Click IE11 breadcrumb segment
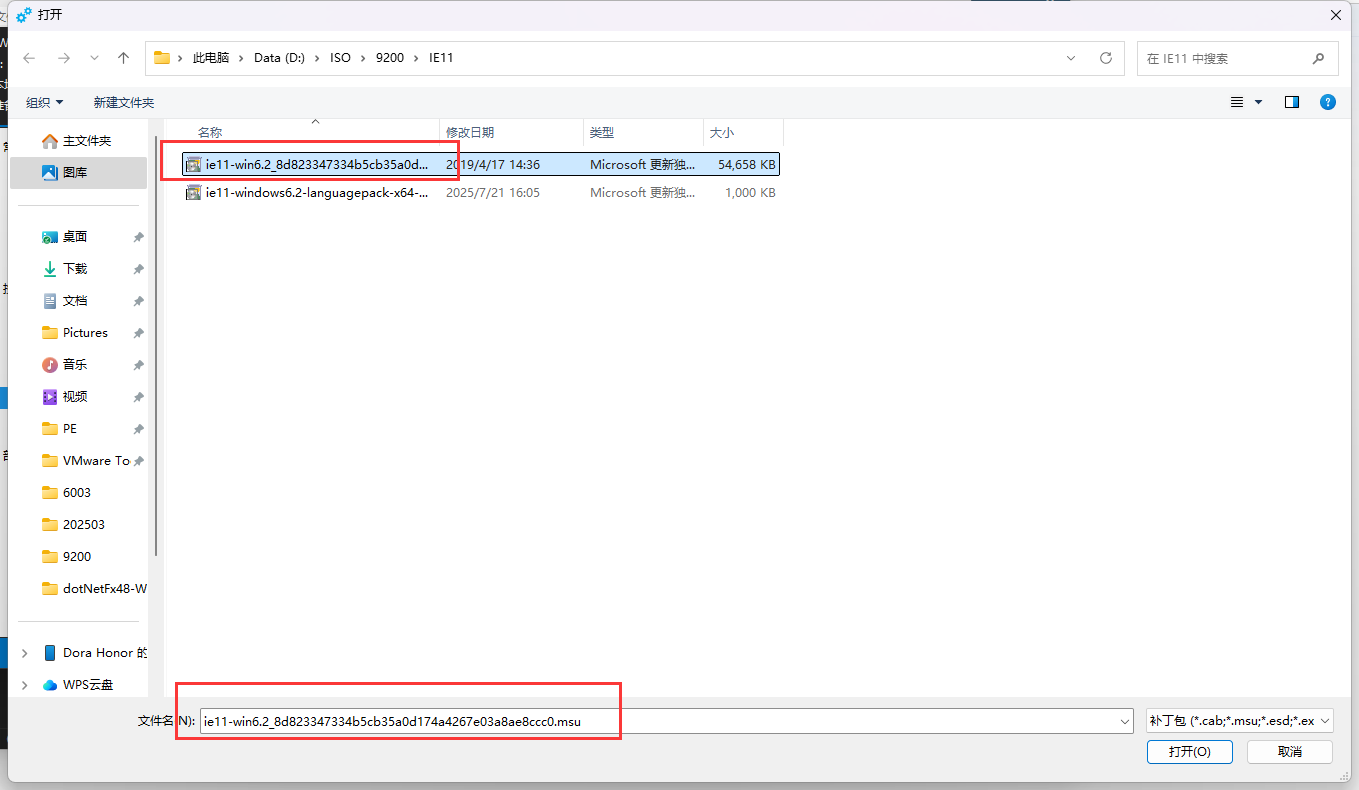The image size is (1359, 790). [x=441, y=58]
